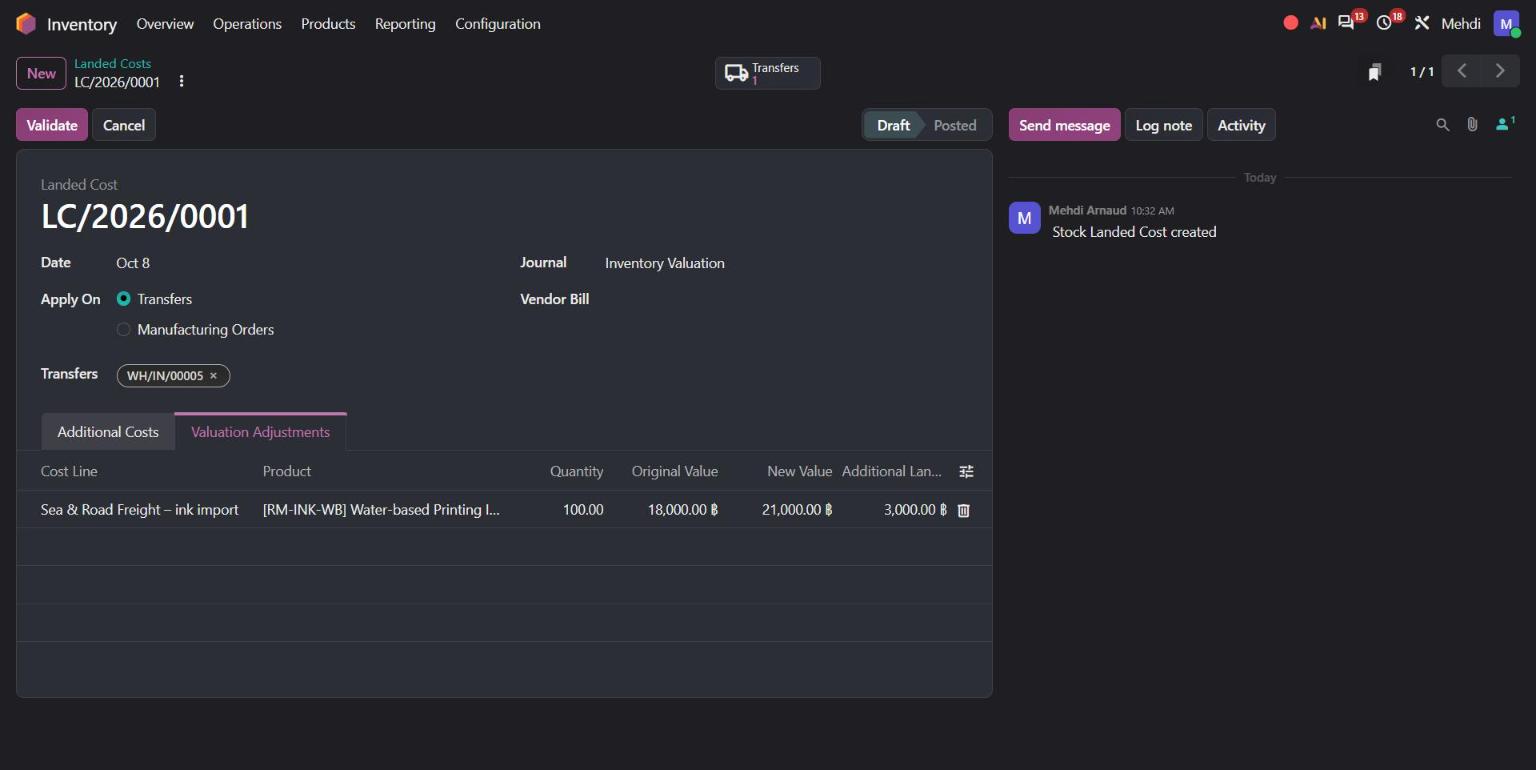1536x770 pixels.
Task: Open the conversations icon with 13 badge
Action: click(1347, 22)
